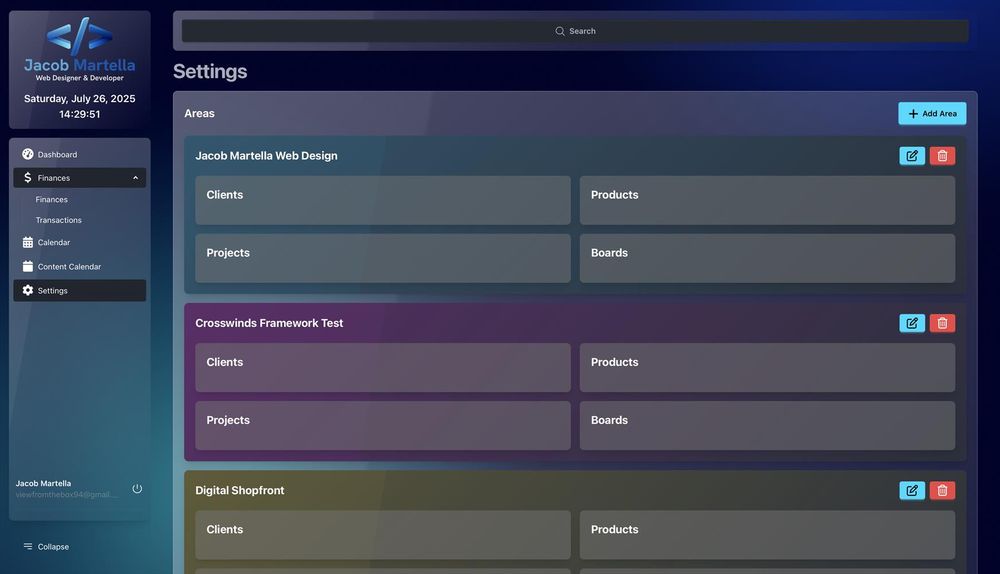Click the dollar sign Finances icon

(x=27, y=178)
